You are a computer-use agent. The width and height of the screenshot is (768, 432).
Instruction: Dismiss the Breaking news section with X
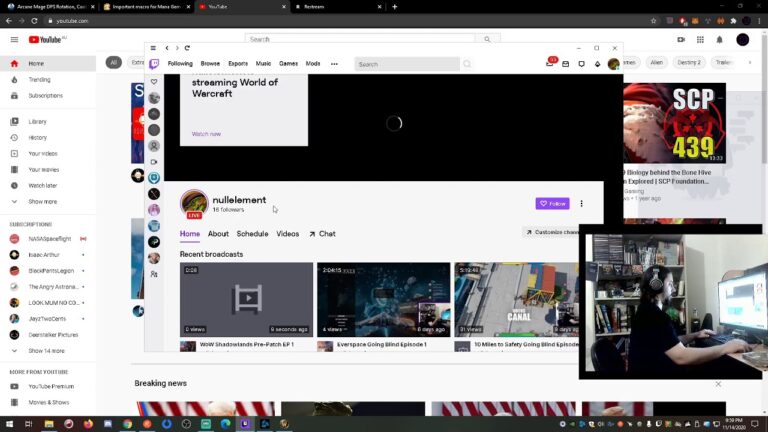718,384
